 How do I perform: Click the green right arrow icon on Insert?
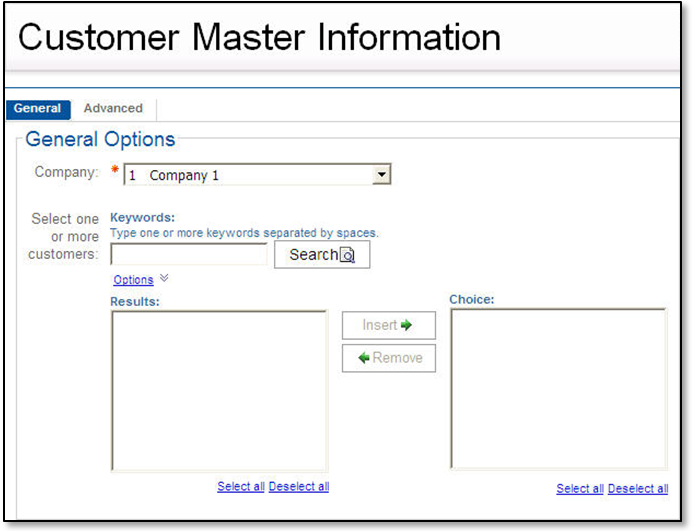pyautogui.click(x=406, y=325)
